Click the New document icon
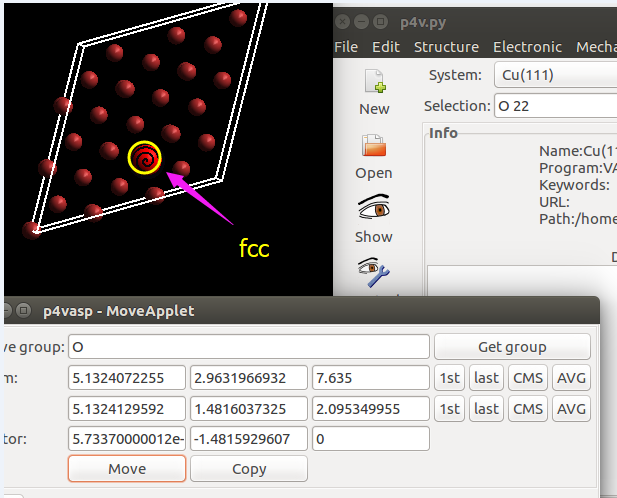 point(374,82)
